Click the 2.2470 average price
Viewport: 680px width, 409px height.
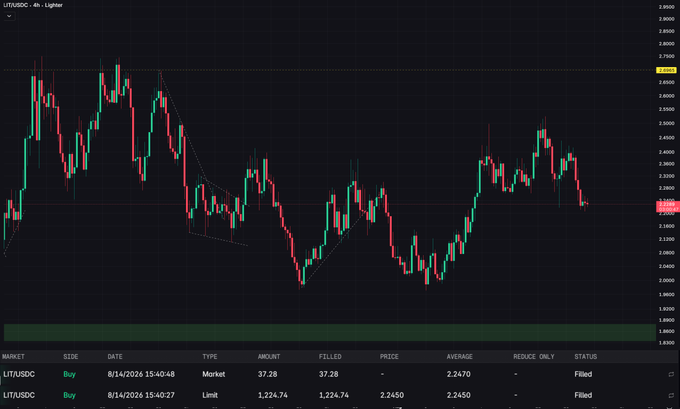[x=458, y=374]
